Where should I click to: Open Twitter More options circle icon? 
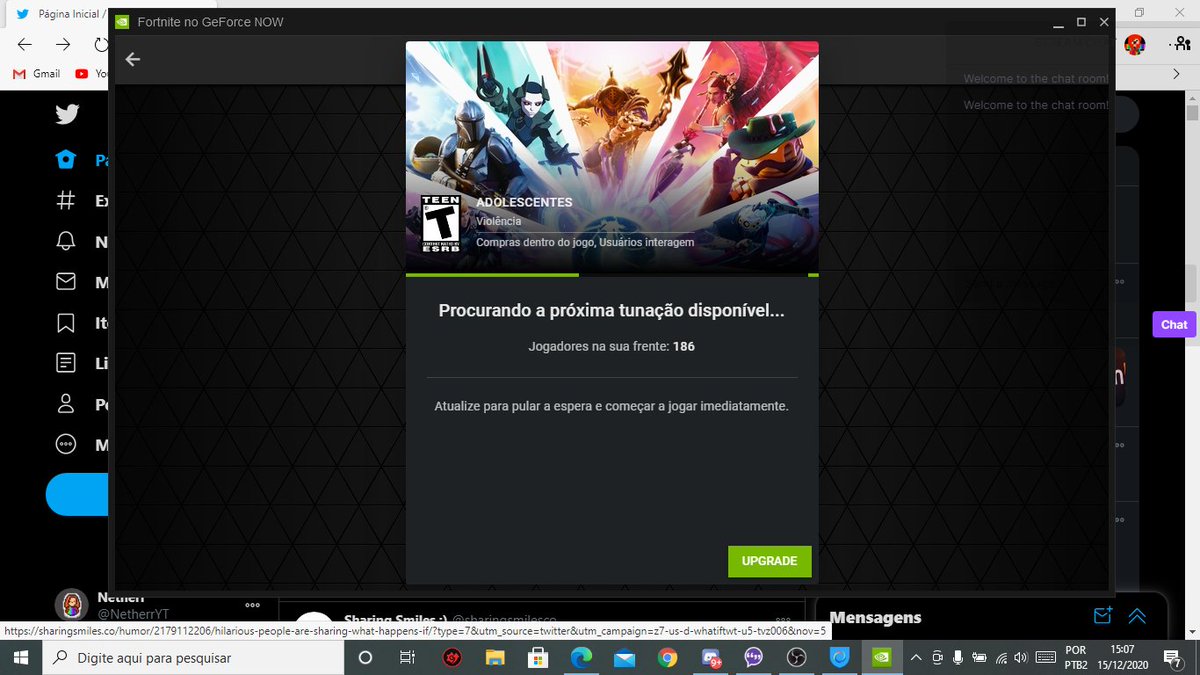pos(66,444)
